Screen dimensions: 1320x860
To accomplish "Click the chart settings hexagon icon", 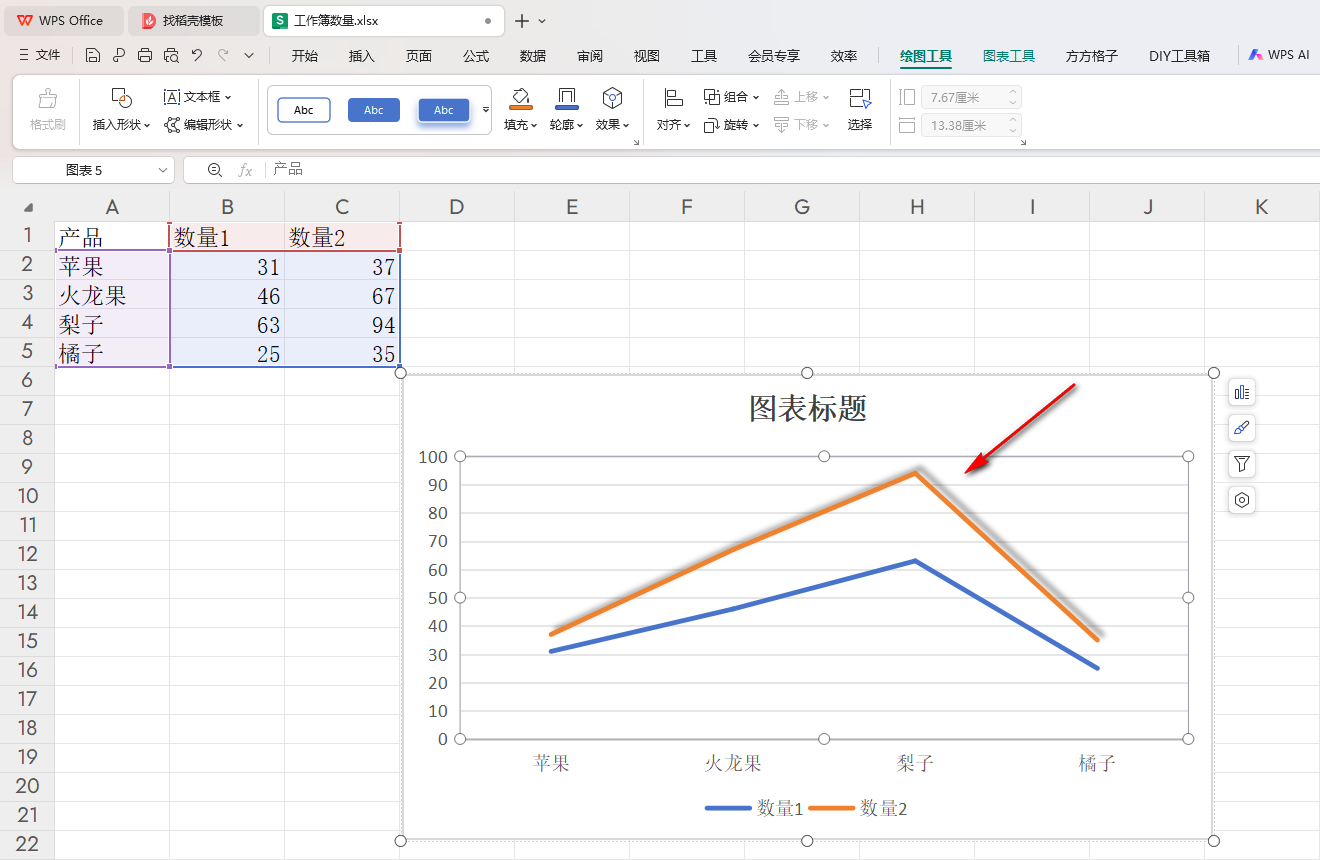I will [1242, 500].
